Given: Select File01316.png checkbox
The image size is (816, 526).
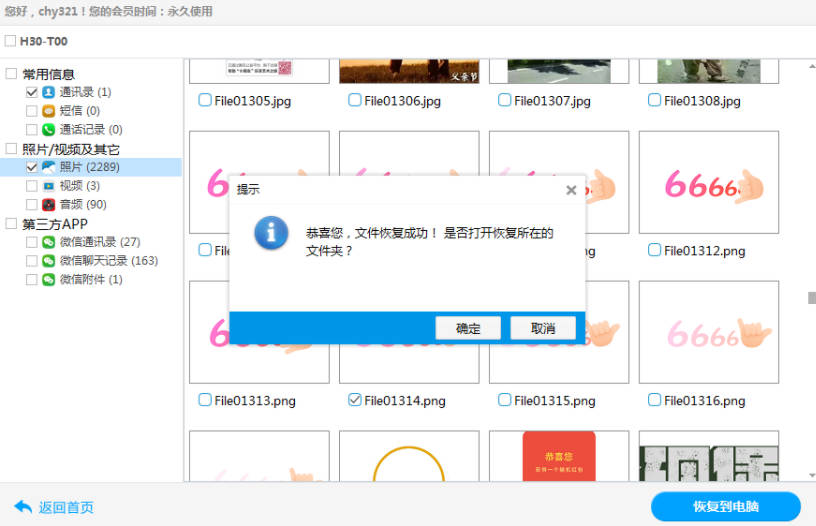Looking at the screenshot, I should tap(655, 400).
